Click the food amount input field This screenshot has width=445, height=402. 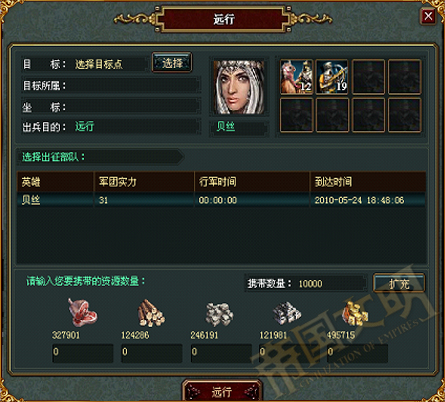pyautogui.click(x=82, y=353)
